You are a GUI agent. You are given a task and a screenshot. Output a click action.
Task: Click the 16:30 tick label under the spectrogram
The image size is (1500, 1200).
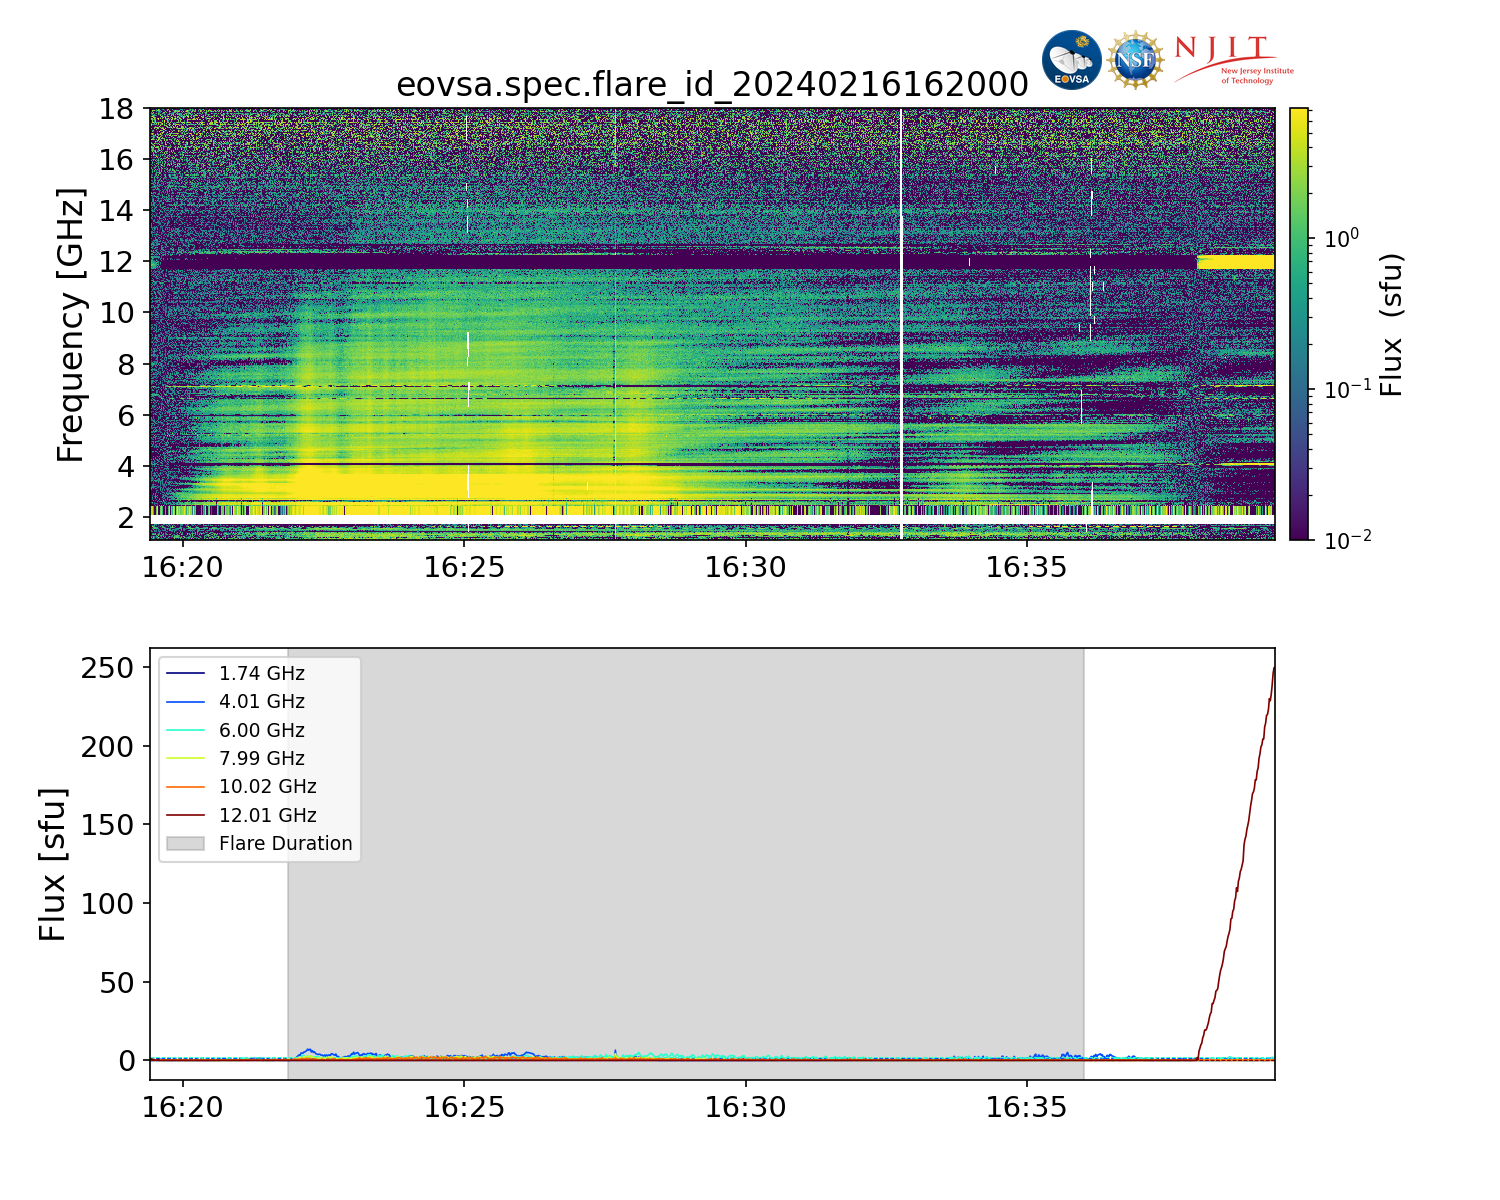click(x=745, y=569)
